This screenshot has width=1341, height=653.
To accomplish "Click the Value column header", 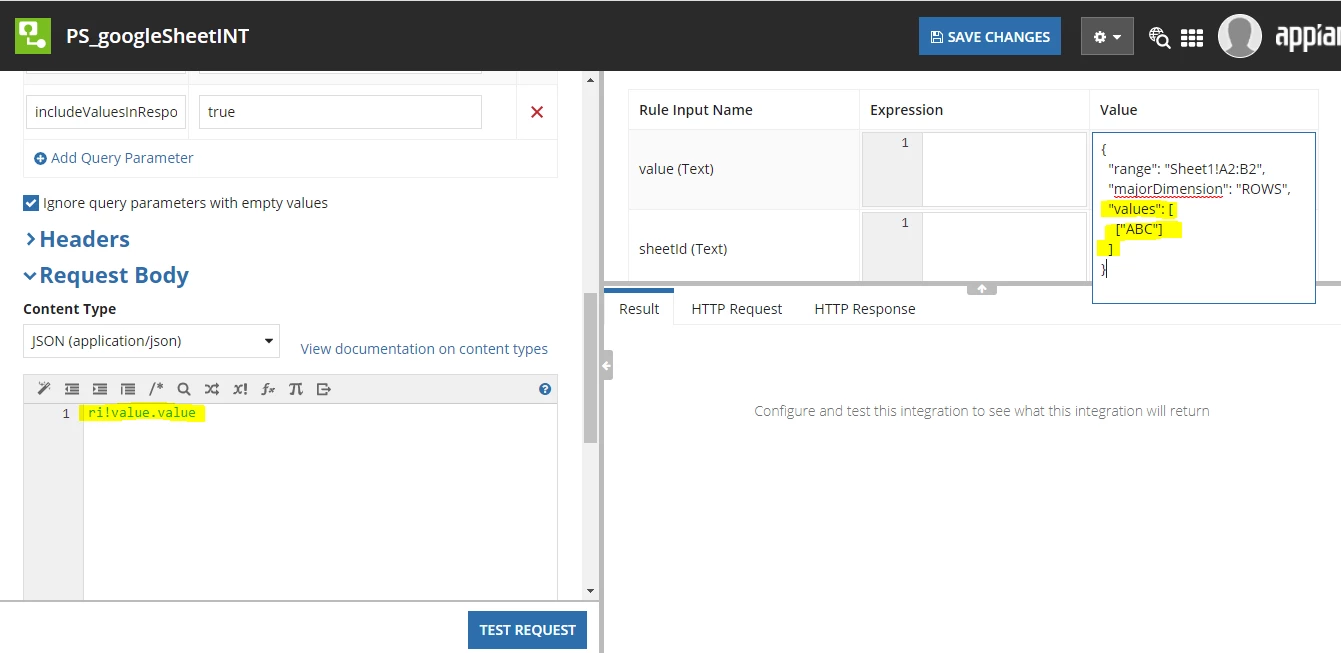I will [x=1118, y=110].
